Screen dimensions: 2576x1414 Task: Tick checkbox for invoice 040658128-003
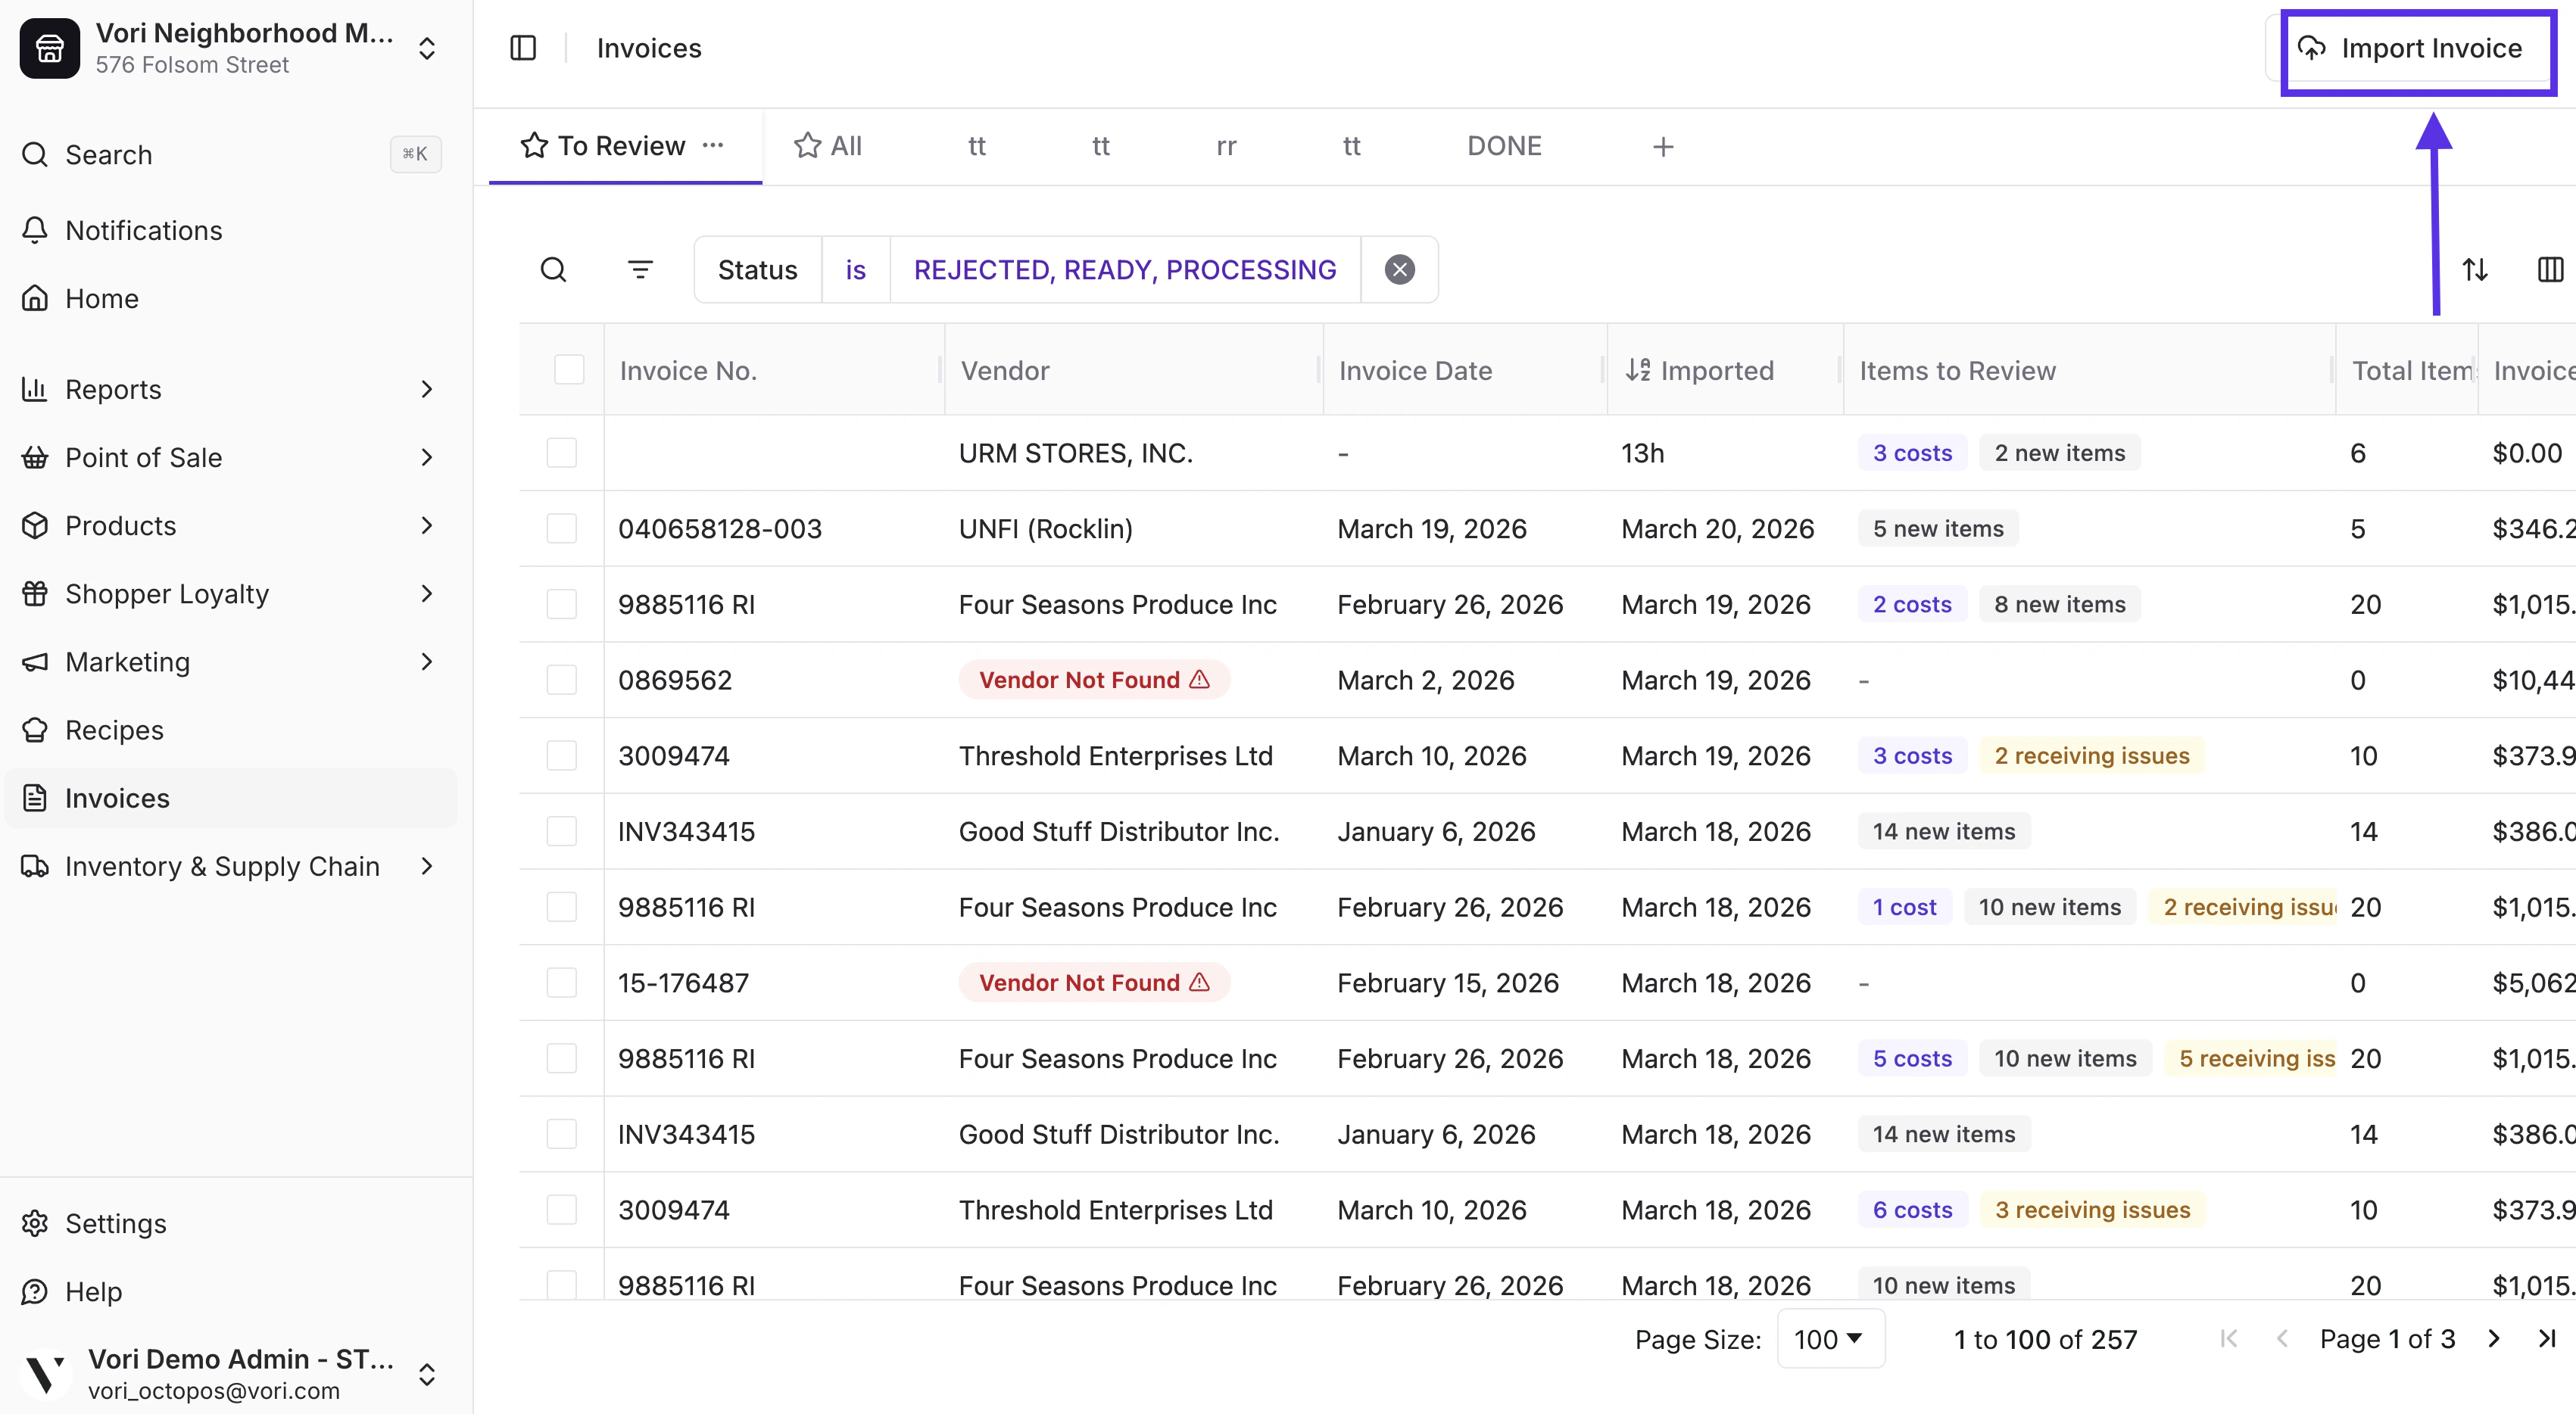click(562, 529)
